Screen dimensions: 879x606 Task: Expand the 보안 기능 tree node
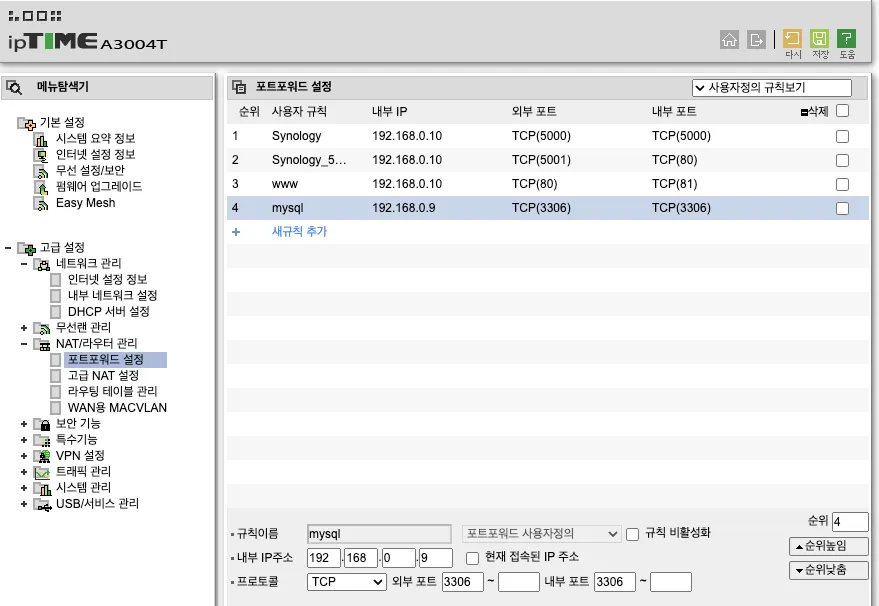click(x=24, y=424)
